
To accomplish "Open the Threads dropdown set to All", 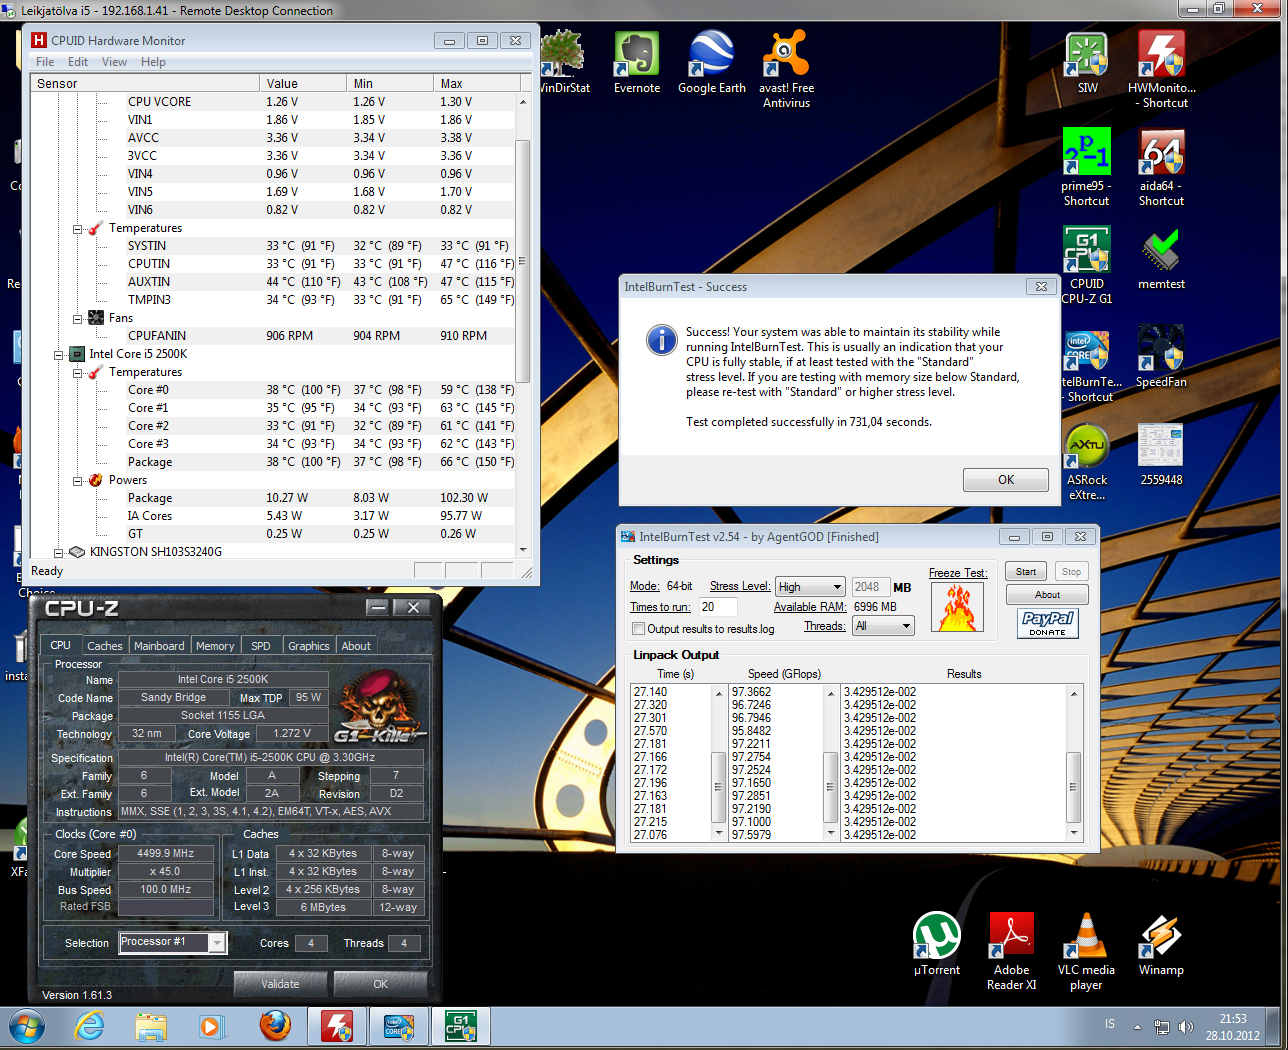I will pos(883,626).
